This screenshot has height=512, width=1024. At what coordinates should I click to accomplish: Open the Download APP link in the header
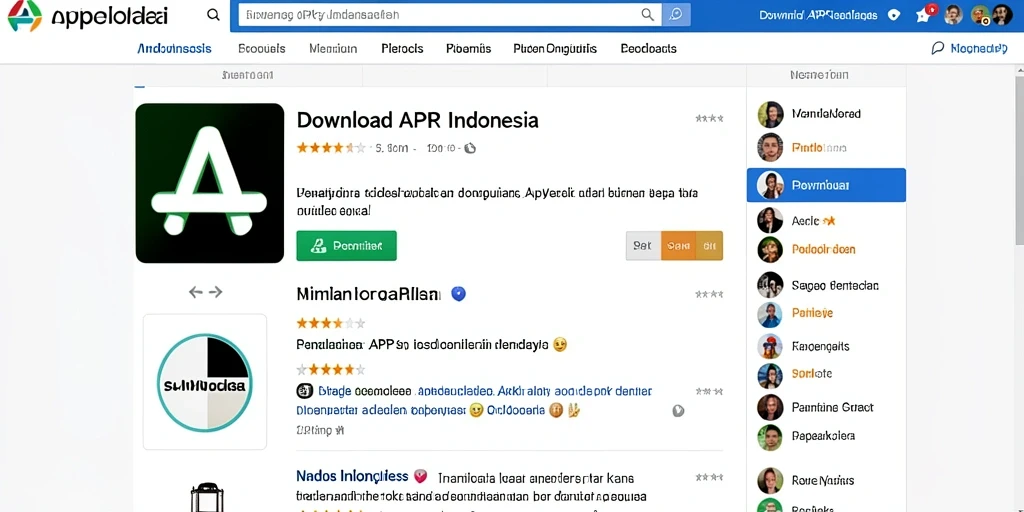click(x=818, y=15)
